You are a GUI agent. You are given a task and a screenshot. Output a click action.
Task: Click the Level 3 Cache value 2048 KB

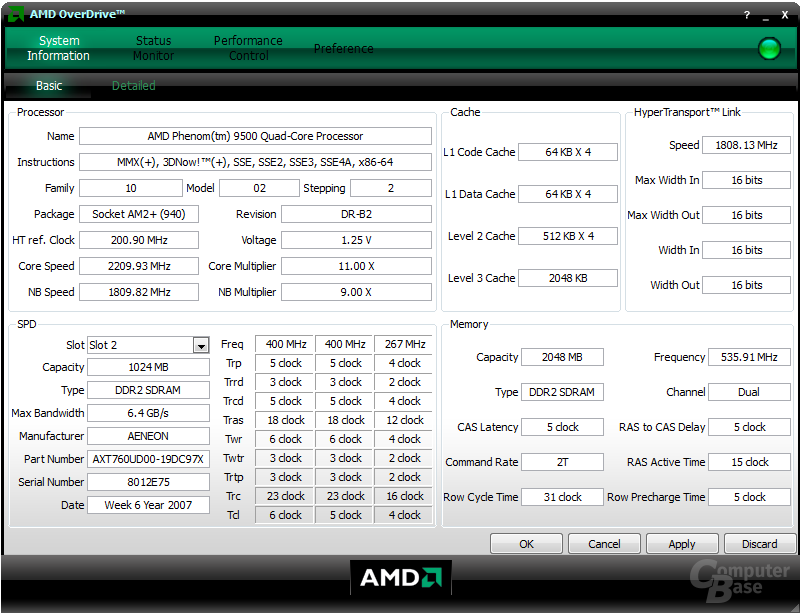coord(568,278)
